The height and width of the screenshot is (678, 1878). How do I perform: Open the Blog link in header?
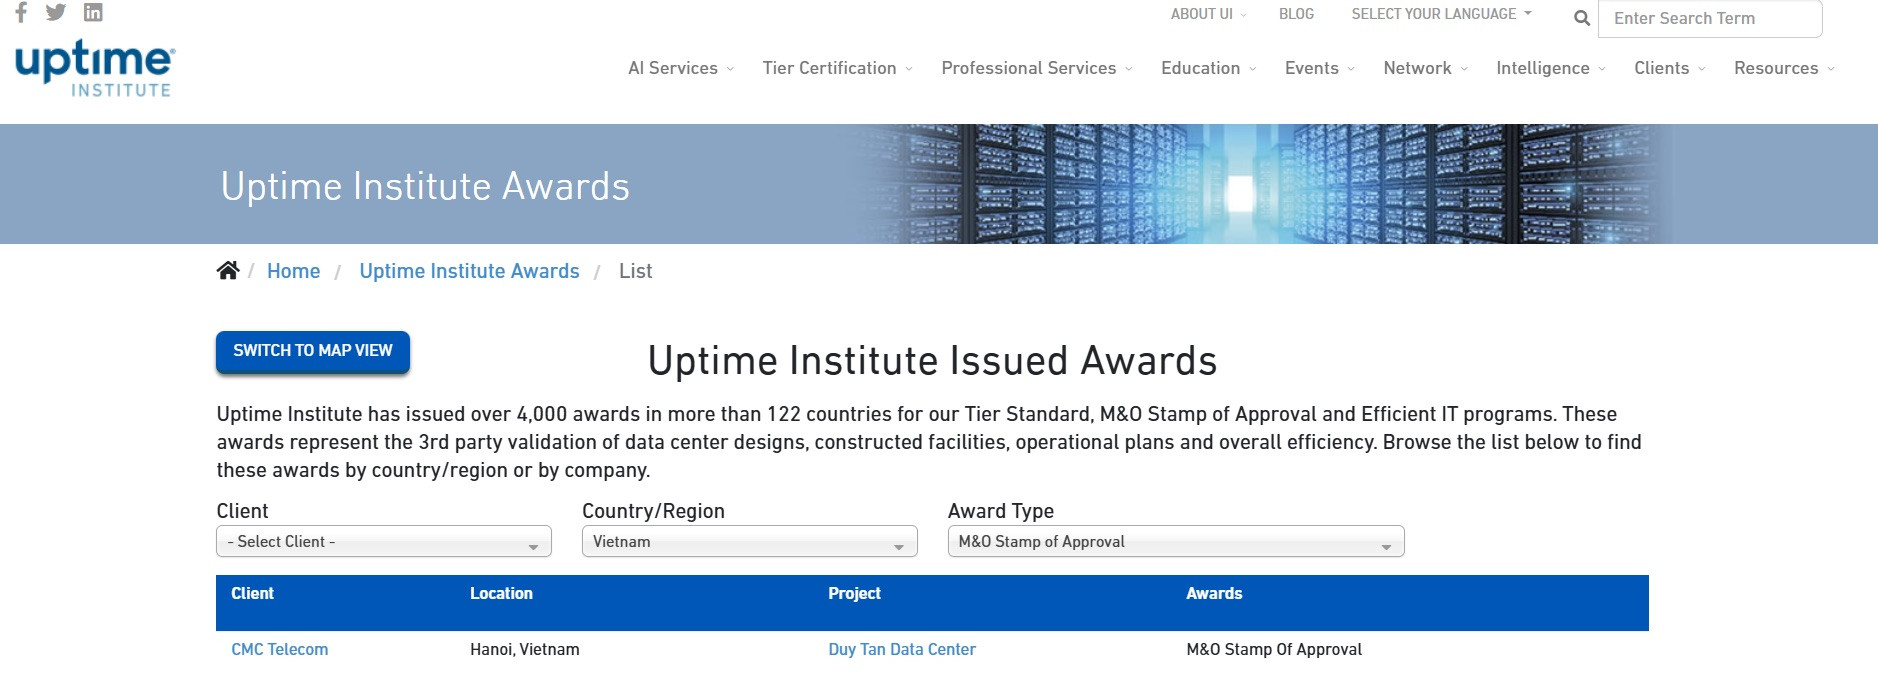[1296, 14]
